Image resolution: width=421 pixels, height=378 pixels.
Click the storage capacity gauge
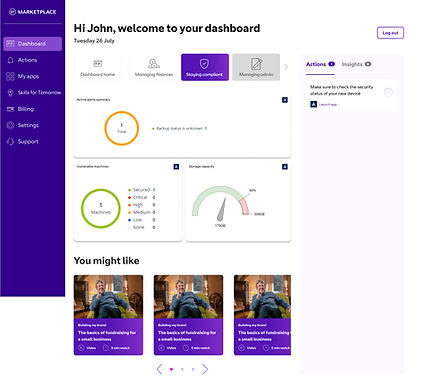[220, 203]
